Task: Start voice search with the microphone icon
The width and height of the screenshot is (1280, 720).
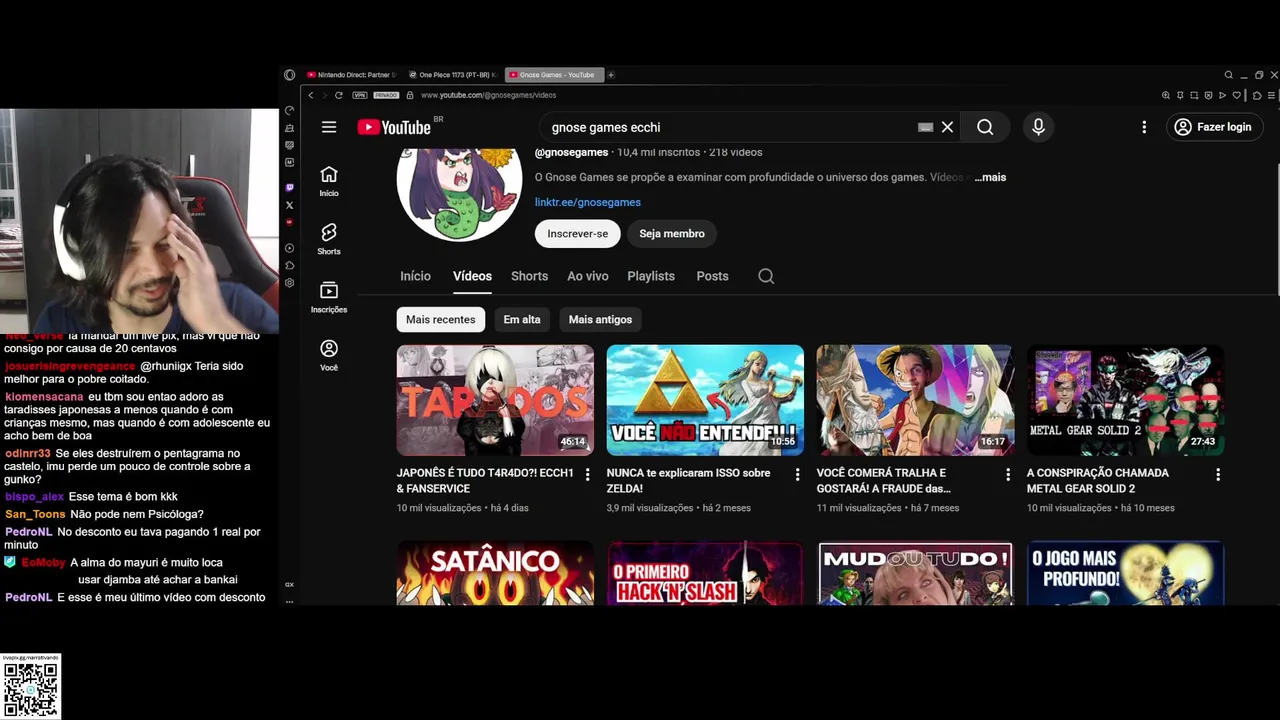Action: [1038, 127]
